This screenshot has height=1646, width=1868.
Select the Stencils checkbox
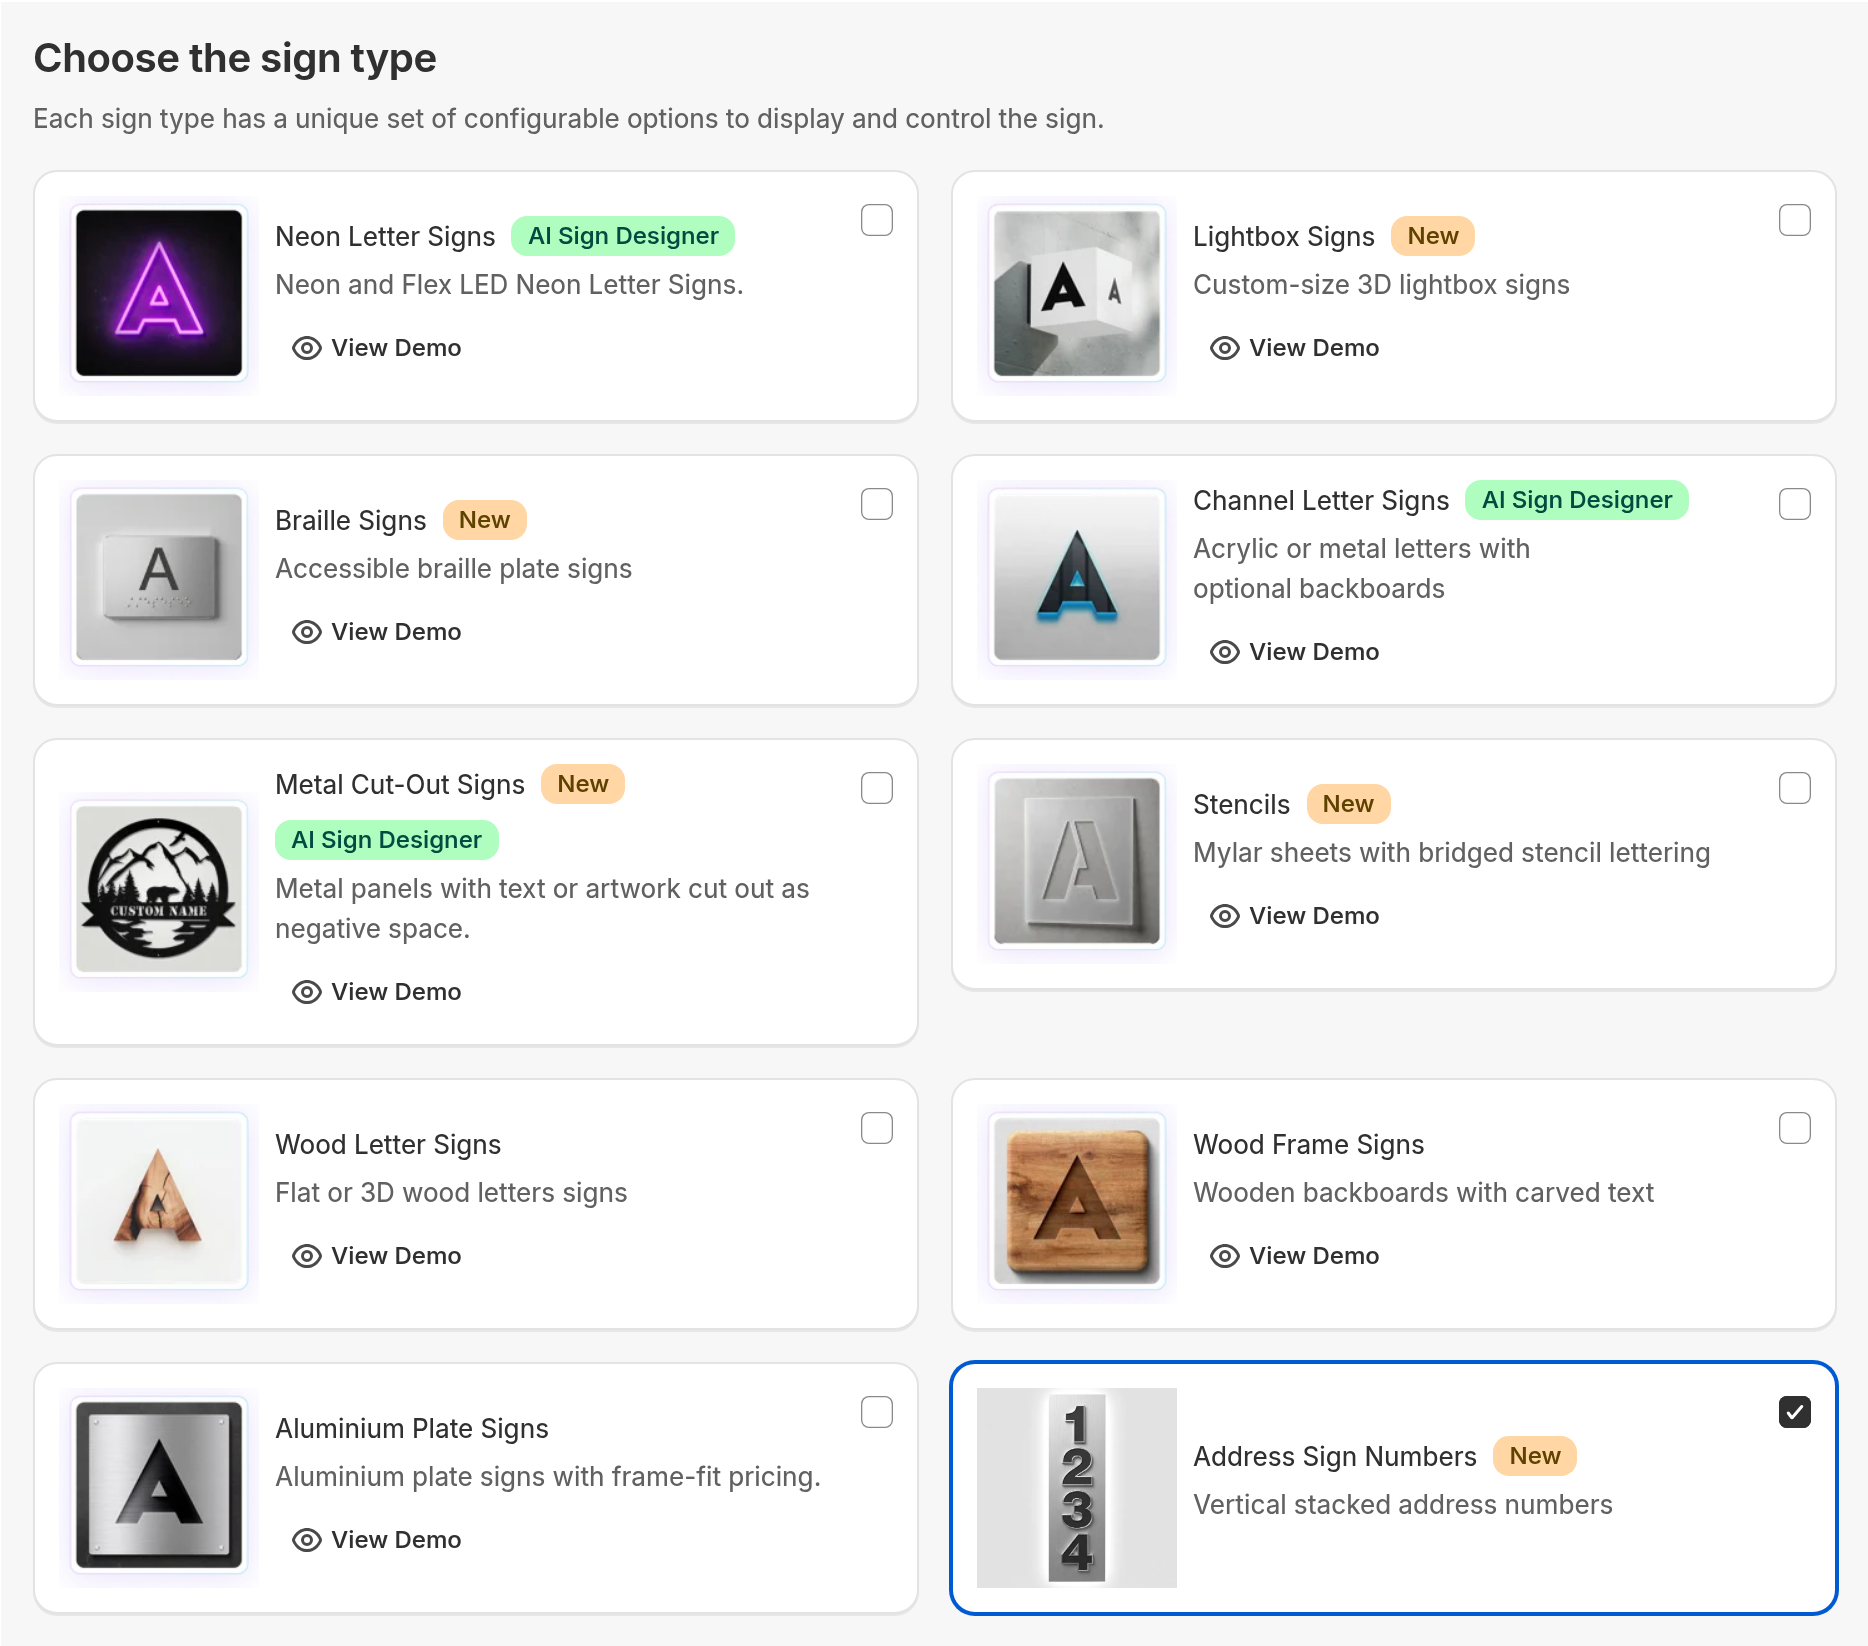1795,788
